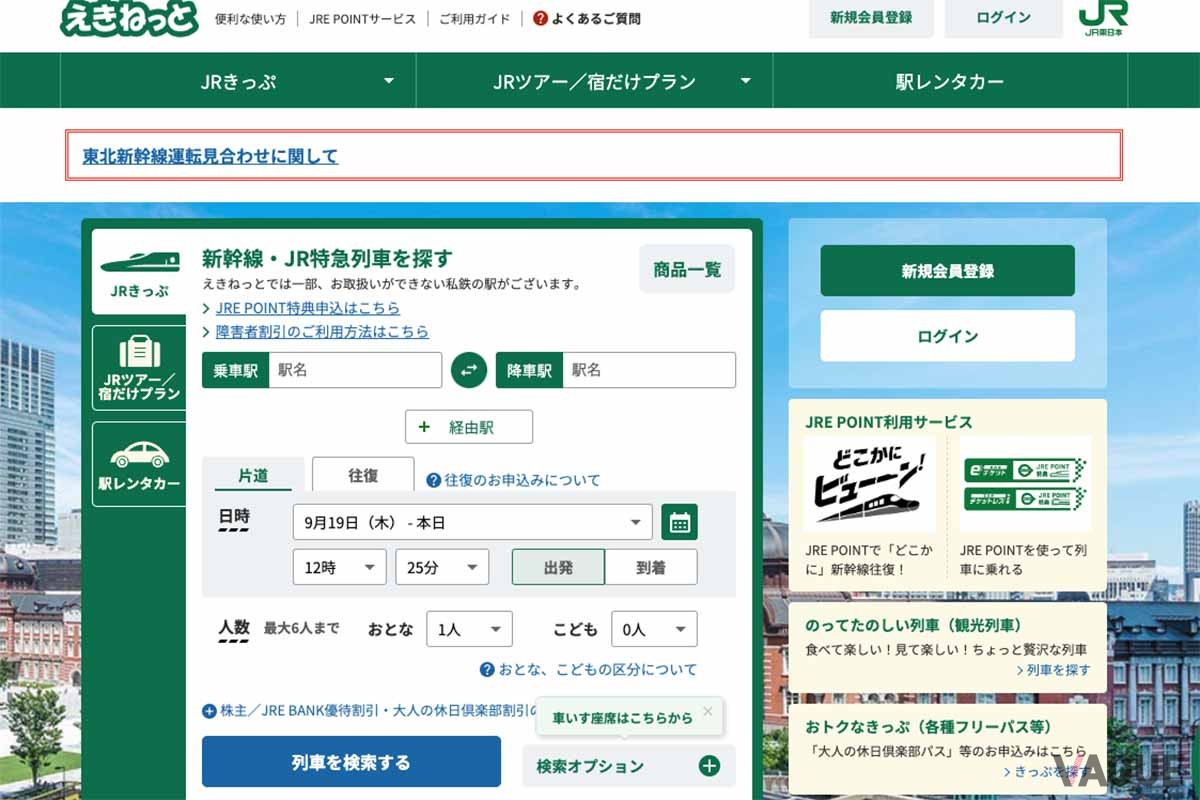This screenshot has width=1200, height=800.
Task: Click the 乗車駅 station name field
Action: 354,370
